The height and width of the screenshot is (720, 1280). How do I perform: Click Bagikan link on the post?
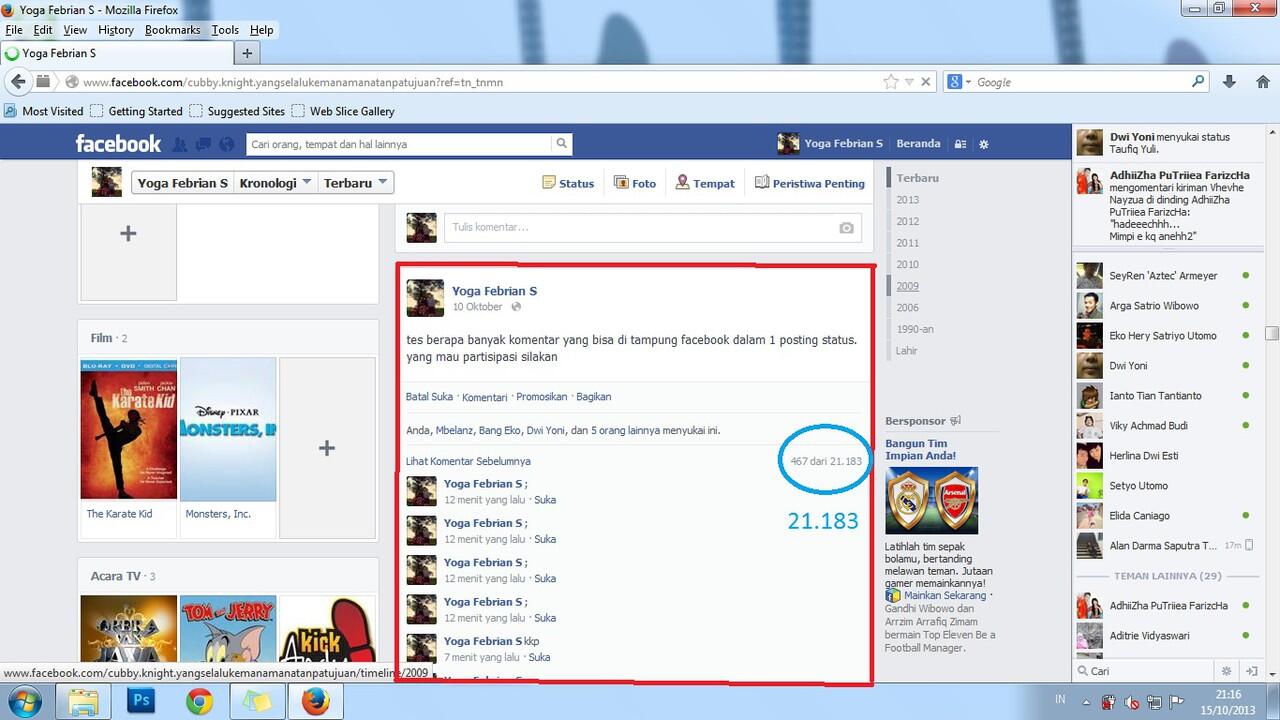pyautogui.click(x=594, y=397)
